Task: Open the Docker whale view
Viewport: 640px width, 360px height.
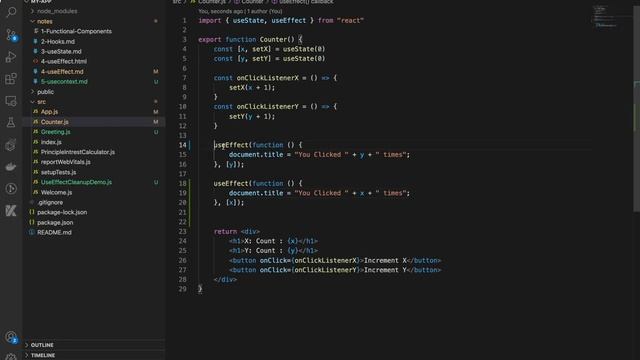Action: click(11, 167)
